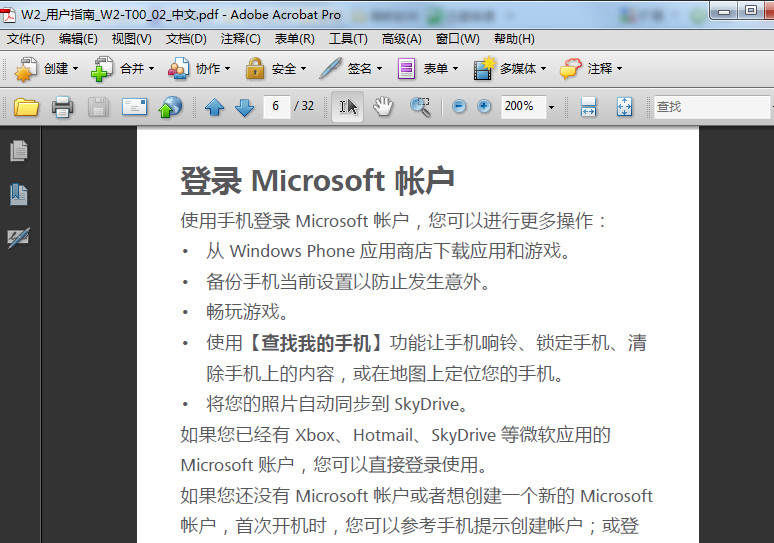Click the zoom in plus button
Viewport: 774px width, 543px height.
(484, 106)
